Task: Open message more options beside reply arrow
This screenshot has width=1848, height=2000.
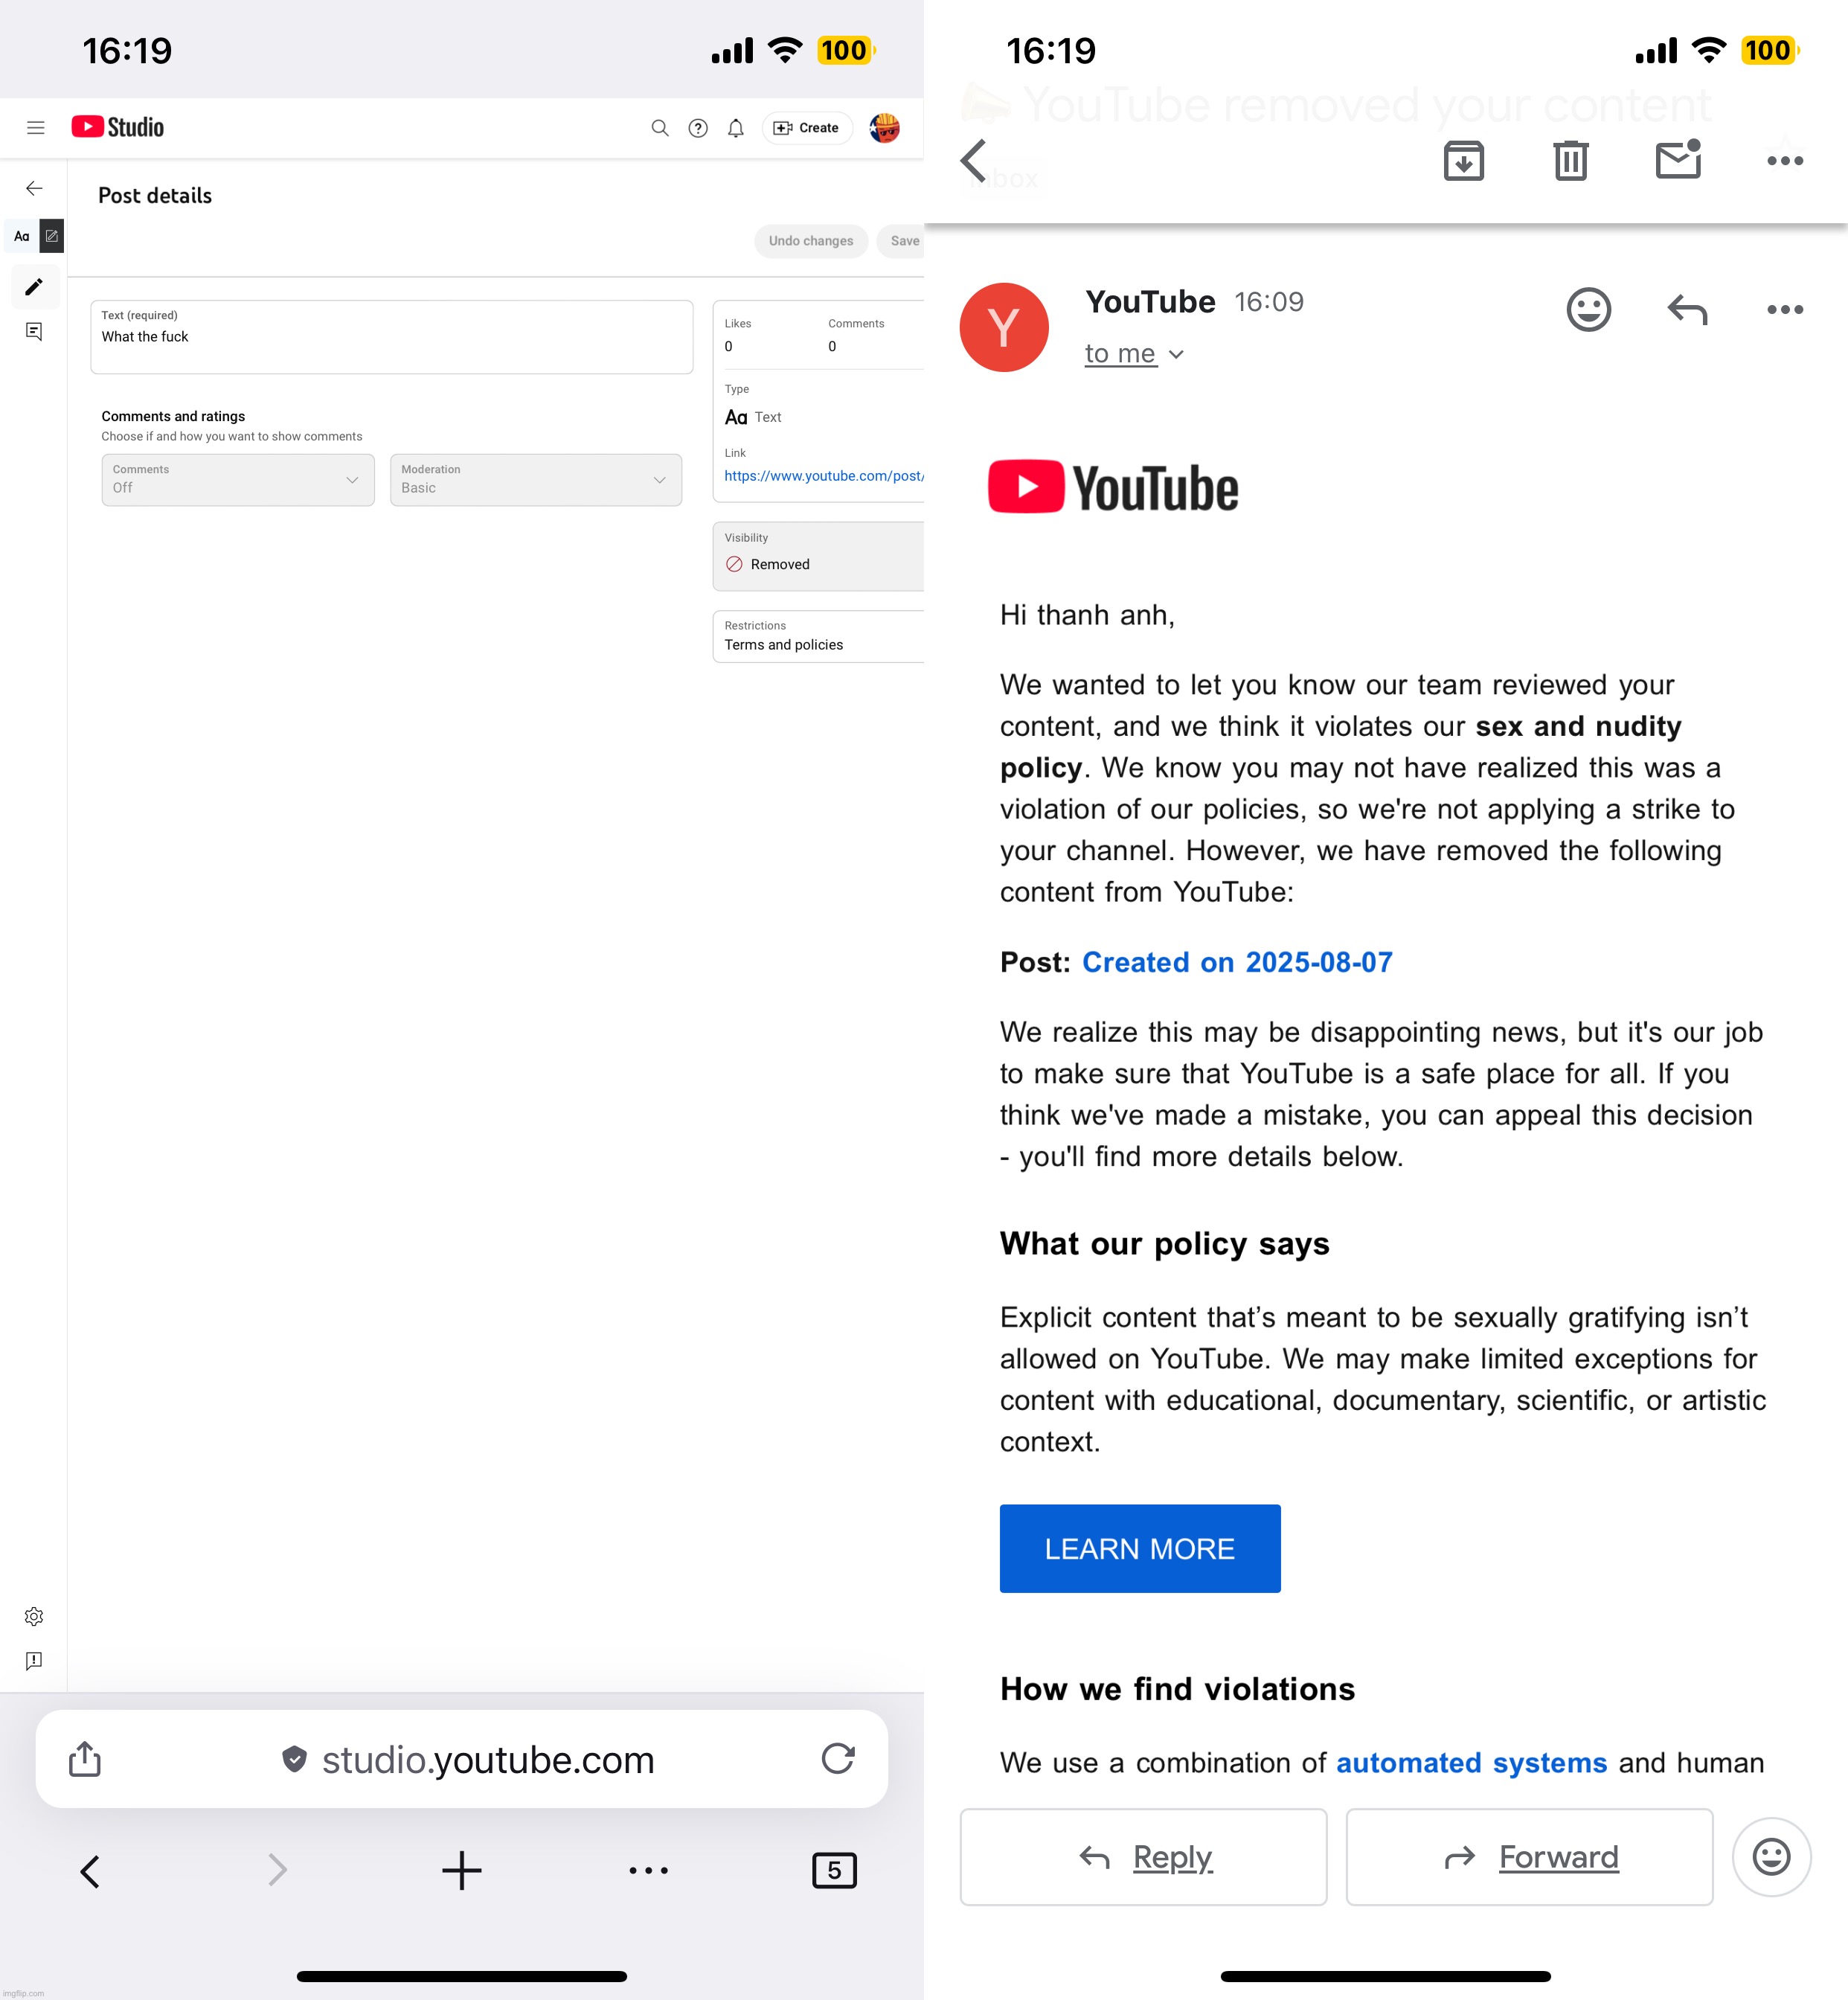Action: [x=1785, y=310]
